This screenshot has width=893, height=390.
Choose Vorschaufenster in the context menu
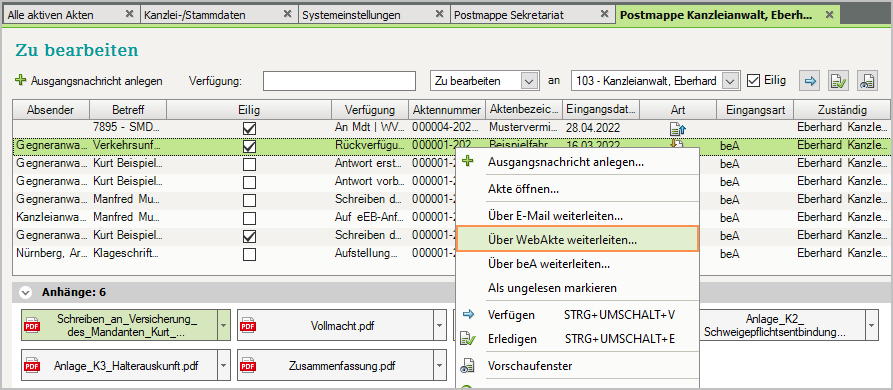[x=577, y=366]
